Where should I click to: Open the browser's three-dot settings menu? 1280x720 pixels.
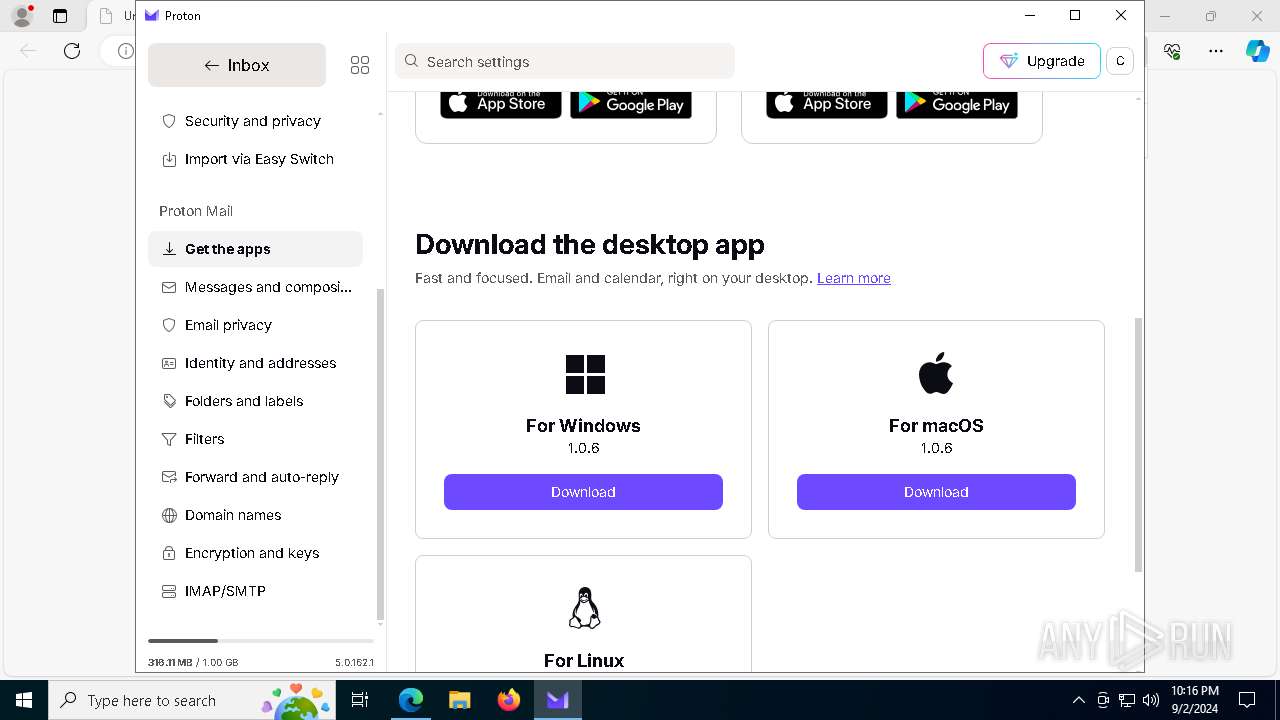point(1216,50)
